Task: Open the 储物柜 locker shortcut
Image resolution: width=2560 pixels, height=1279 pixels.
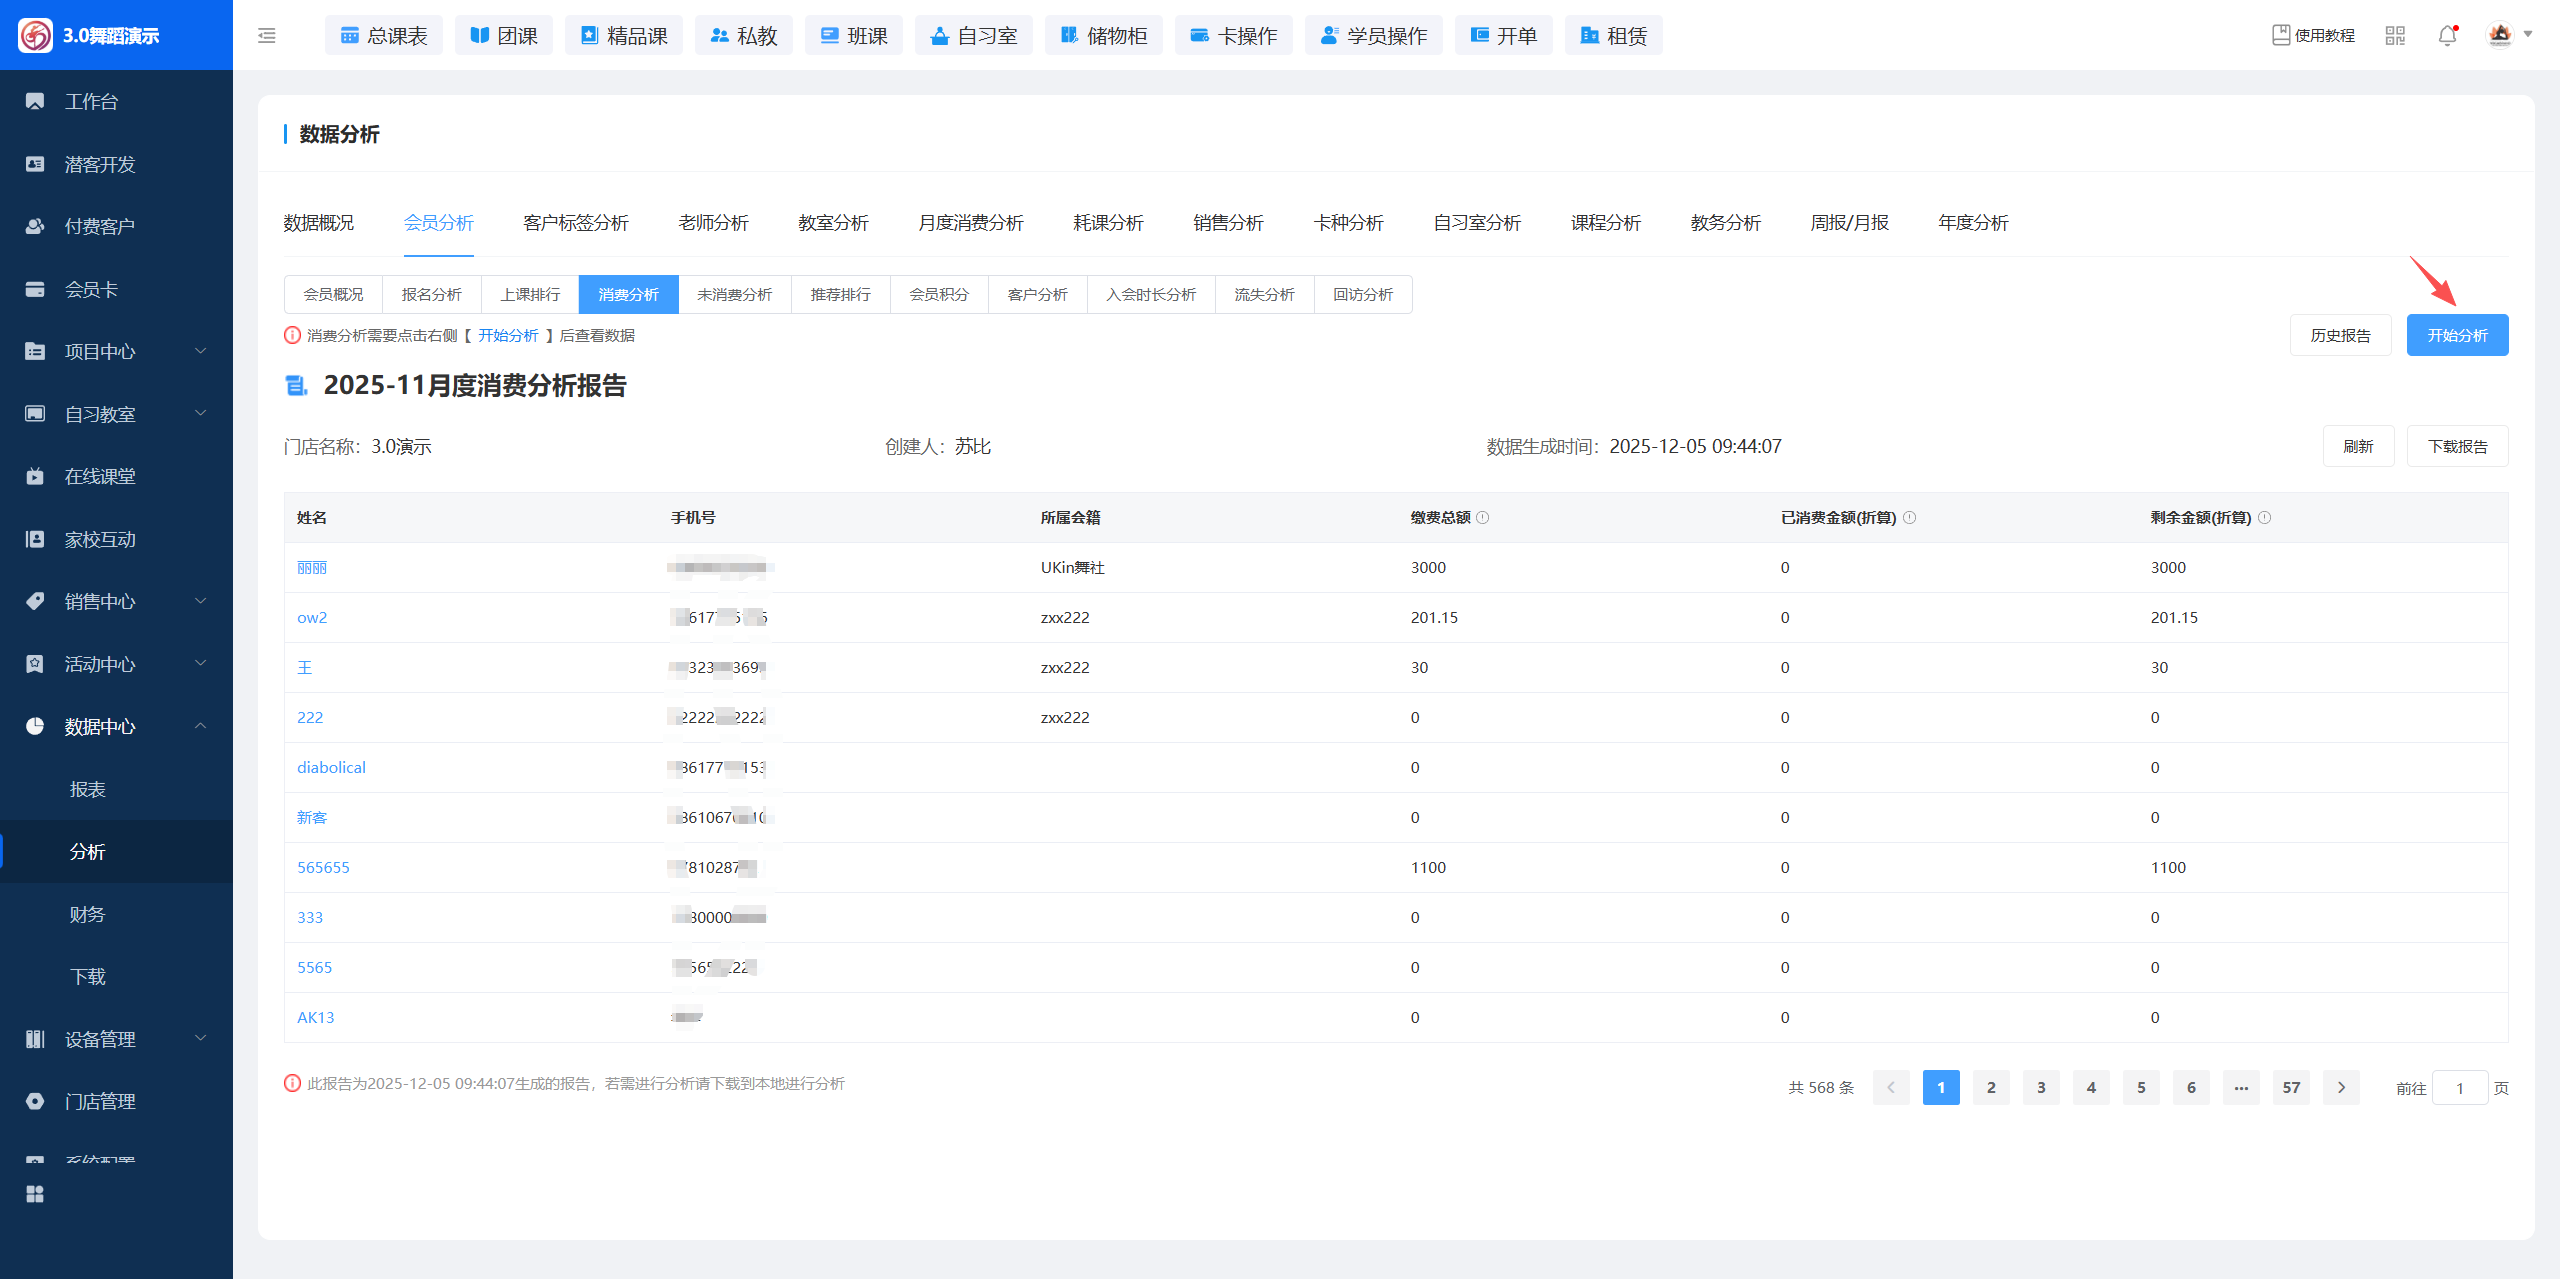Action: [1104, 36]
